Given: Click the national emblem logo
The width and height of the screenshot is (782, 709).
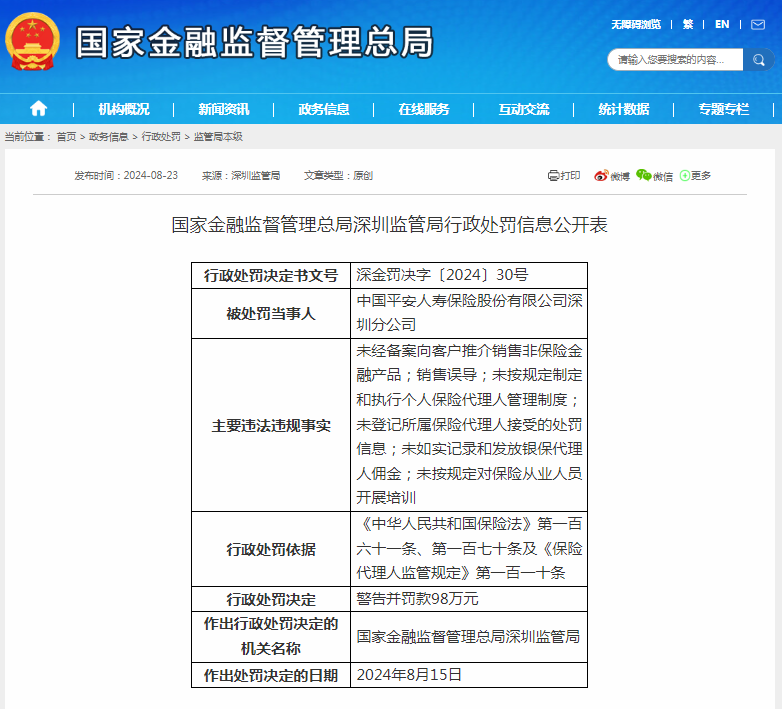Looking at the screenshot, I should (x=32, y=41).
